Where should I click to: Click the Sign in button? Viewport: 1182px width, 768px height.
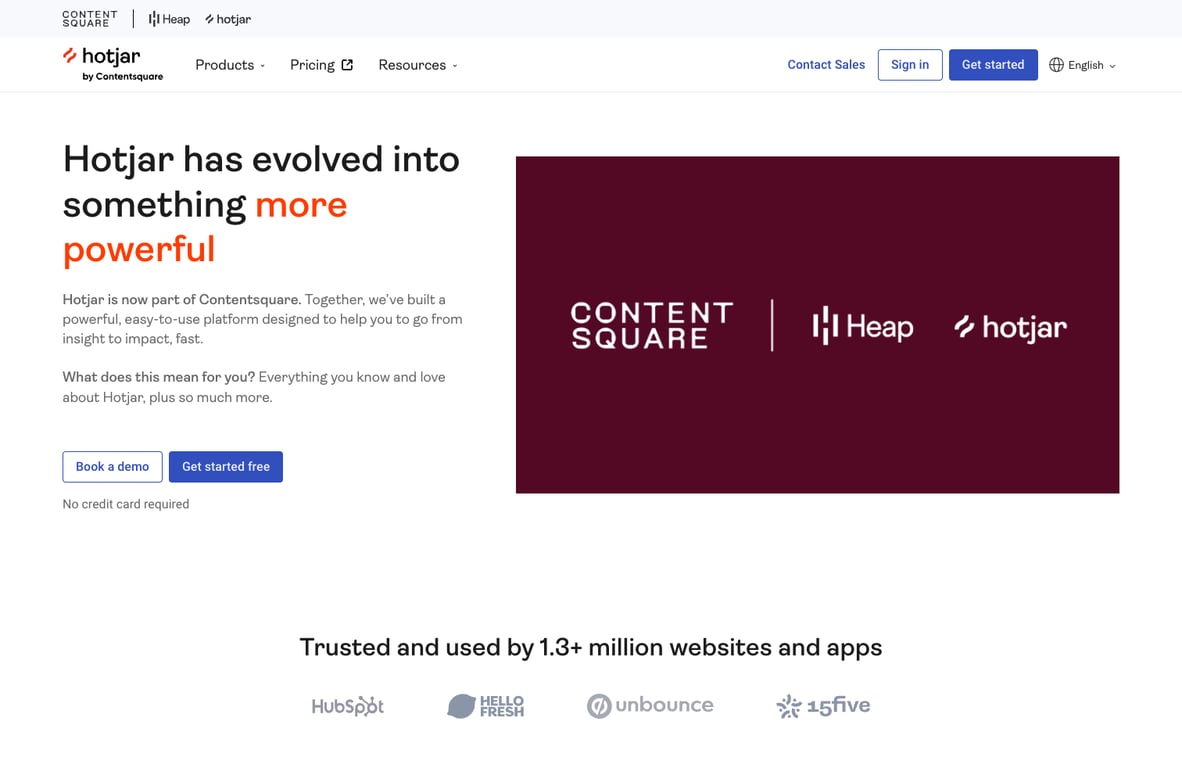click(x=910, y=65)
